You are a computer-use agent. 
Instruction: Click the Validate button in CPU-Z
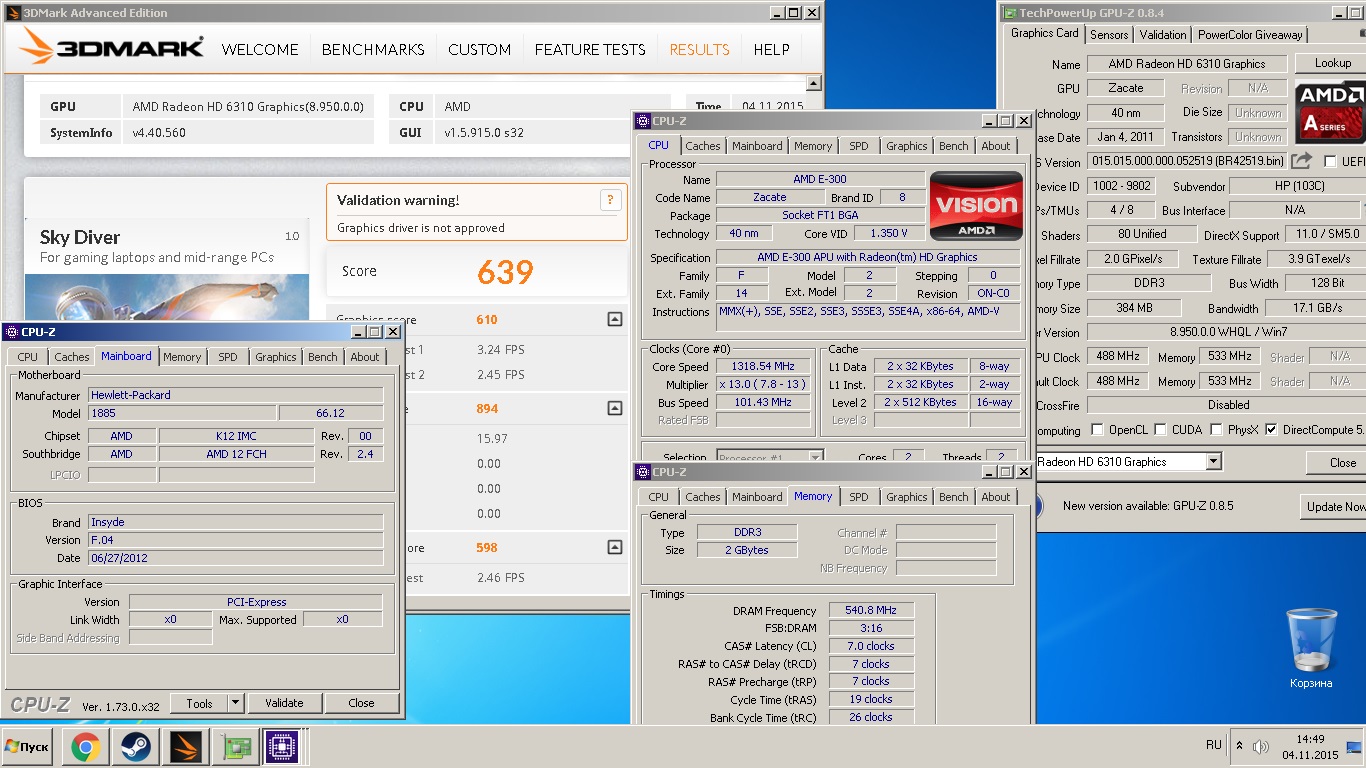tap(284, 703)
